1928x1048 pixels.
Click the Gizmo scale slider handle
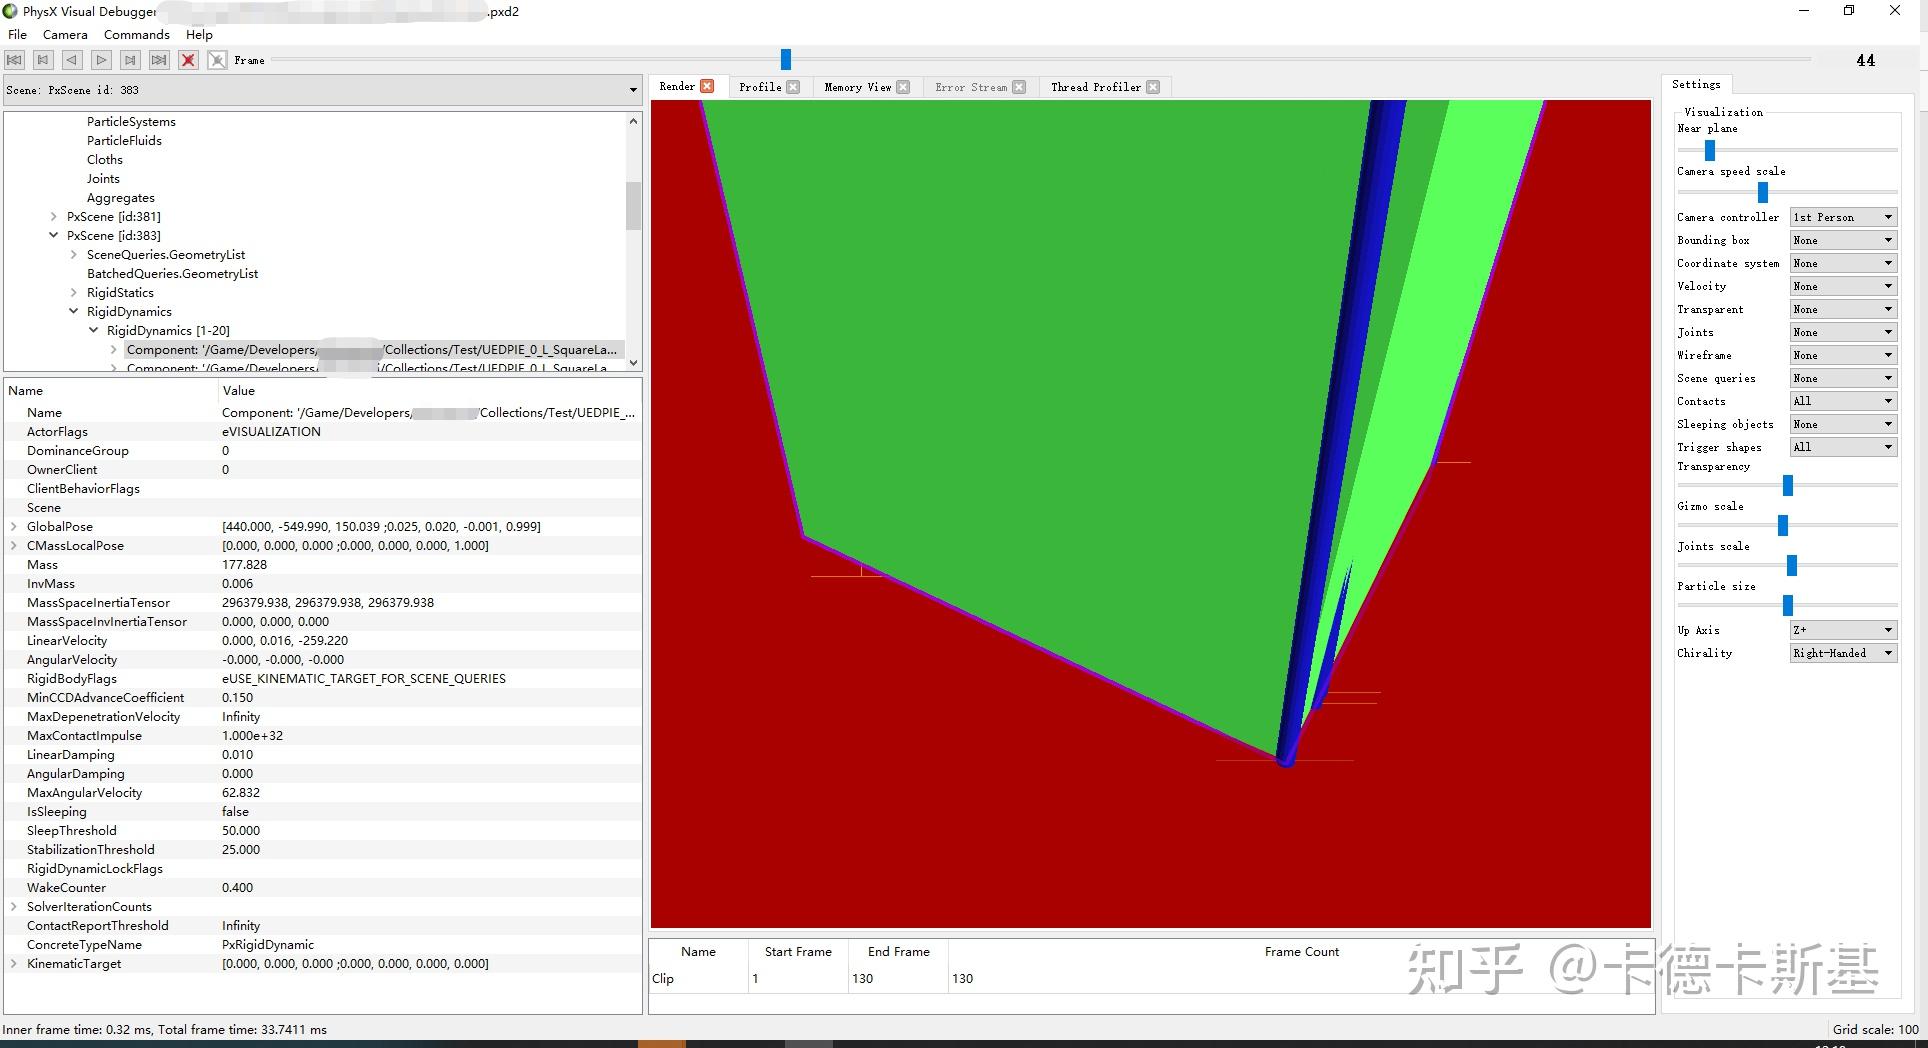[x=1783, y=526]
